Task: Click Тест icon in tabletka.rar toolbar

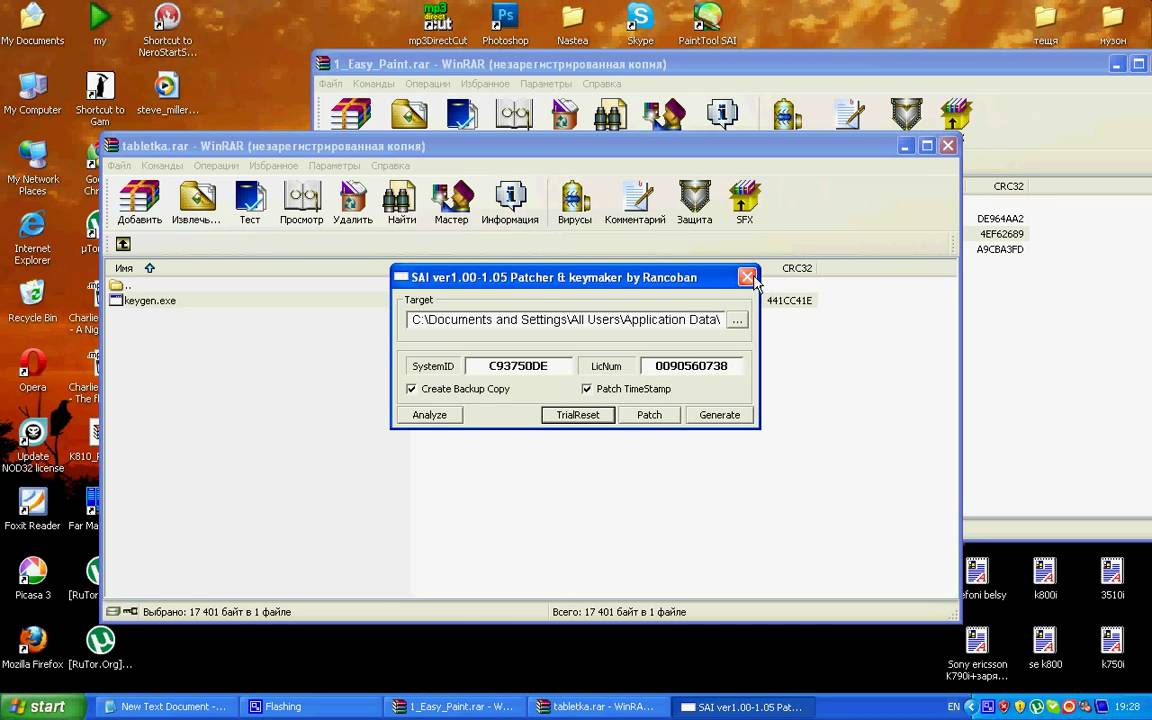Action: tap(250, 202)
